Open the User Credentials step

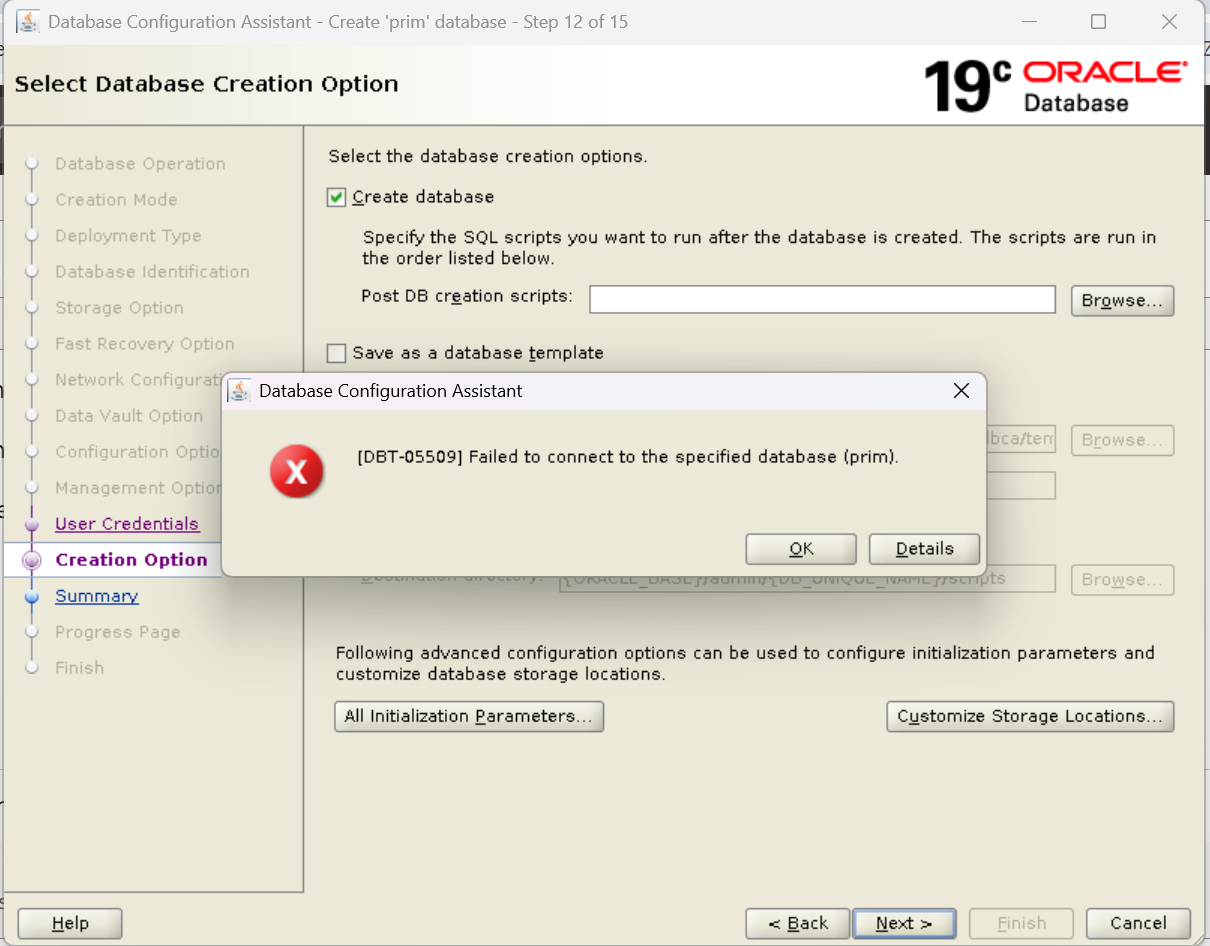(127, 523)
